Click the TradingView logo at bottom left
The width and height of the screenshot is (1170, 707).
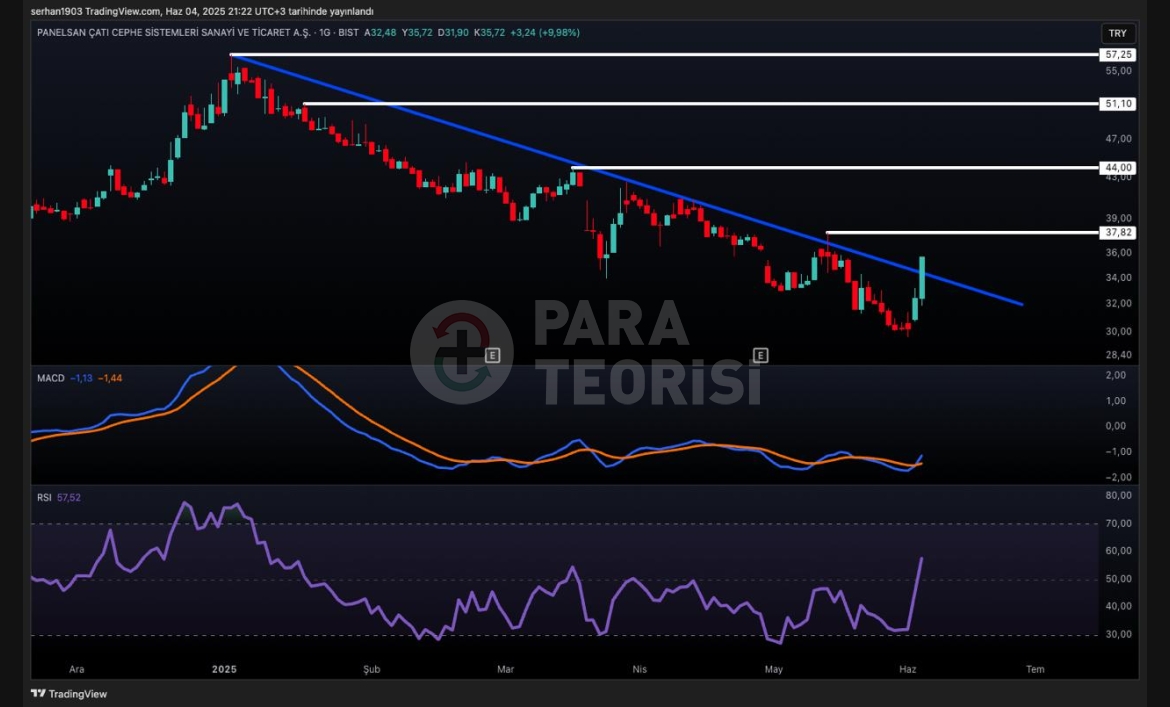(69, 693)
